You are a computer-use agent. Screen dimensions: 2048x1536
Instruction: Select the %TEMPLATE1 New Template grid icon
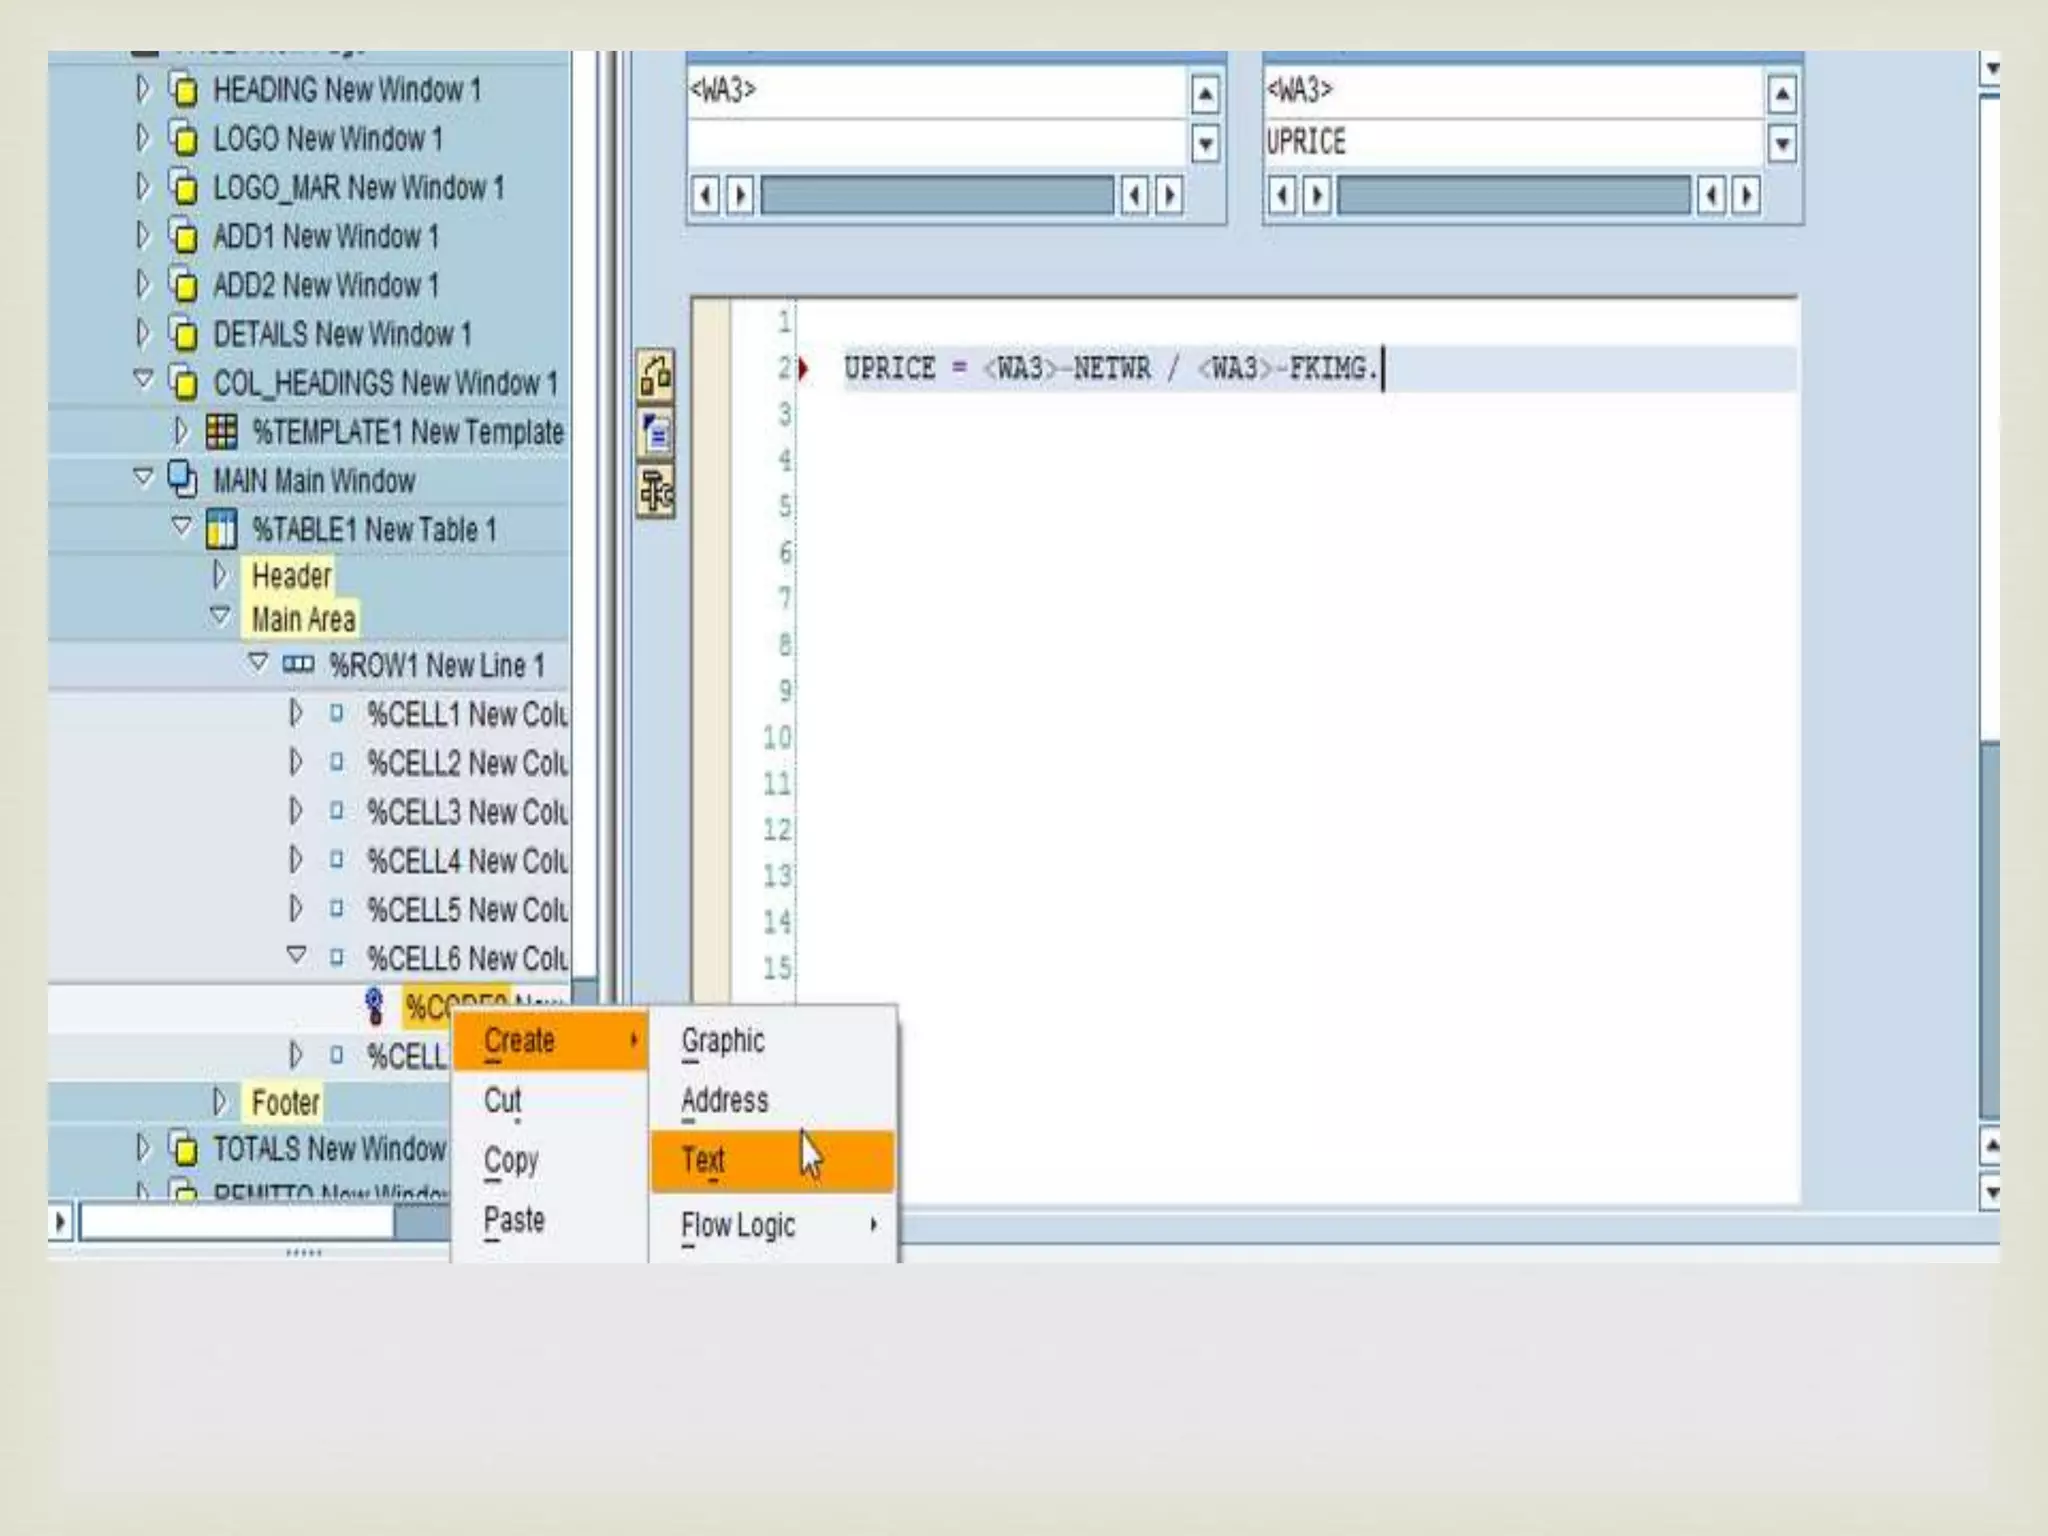pyautogui.click(x=221, y=432)
